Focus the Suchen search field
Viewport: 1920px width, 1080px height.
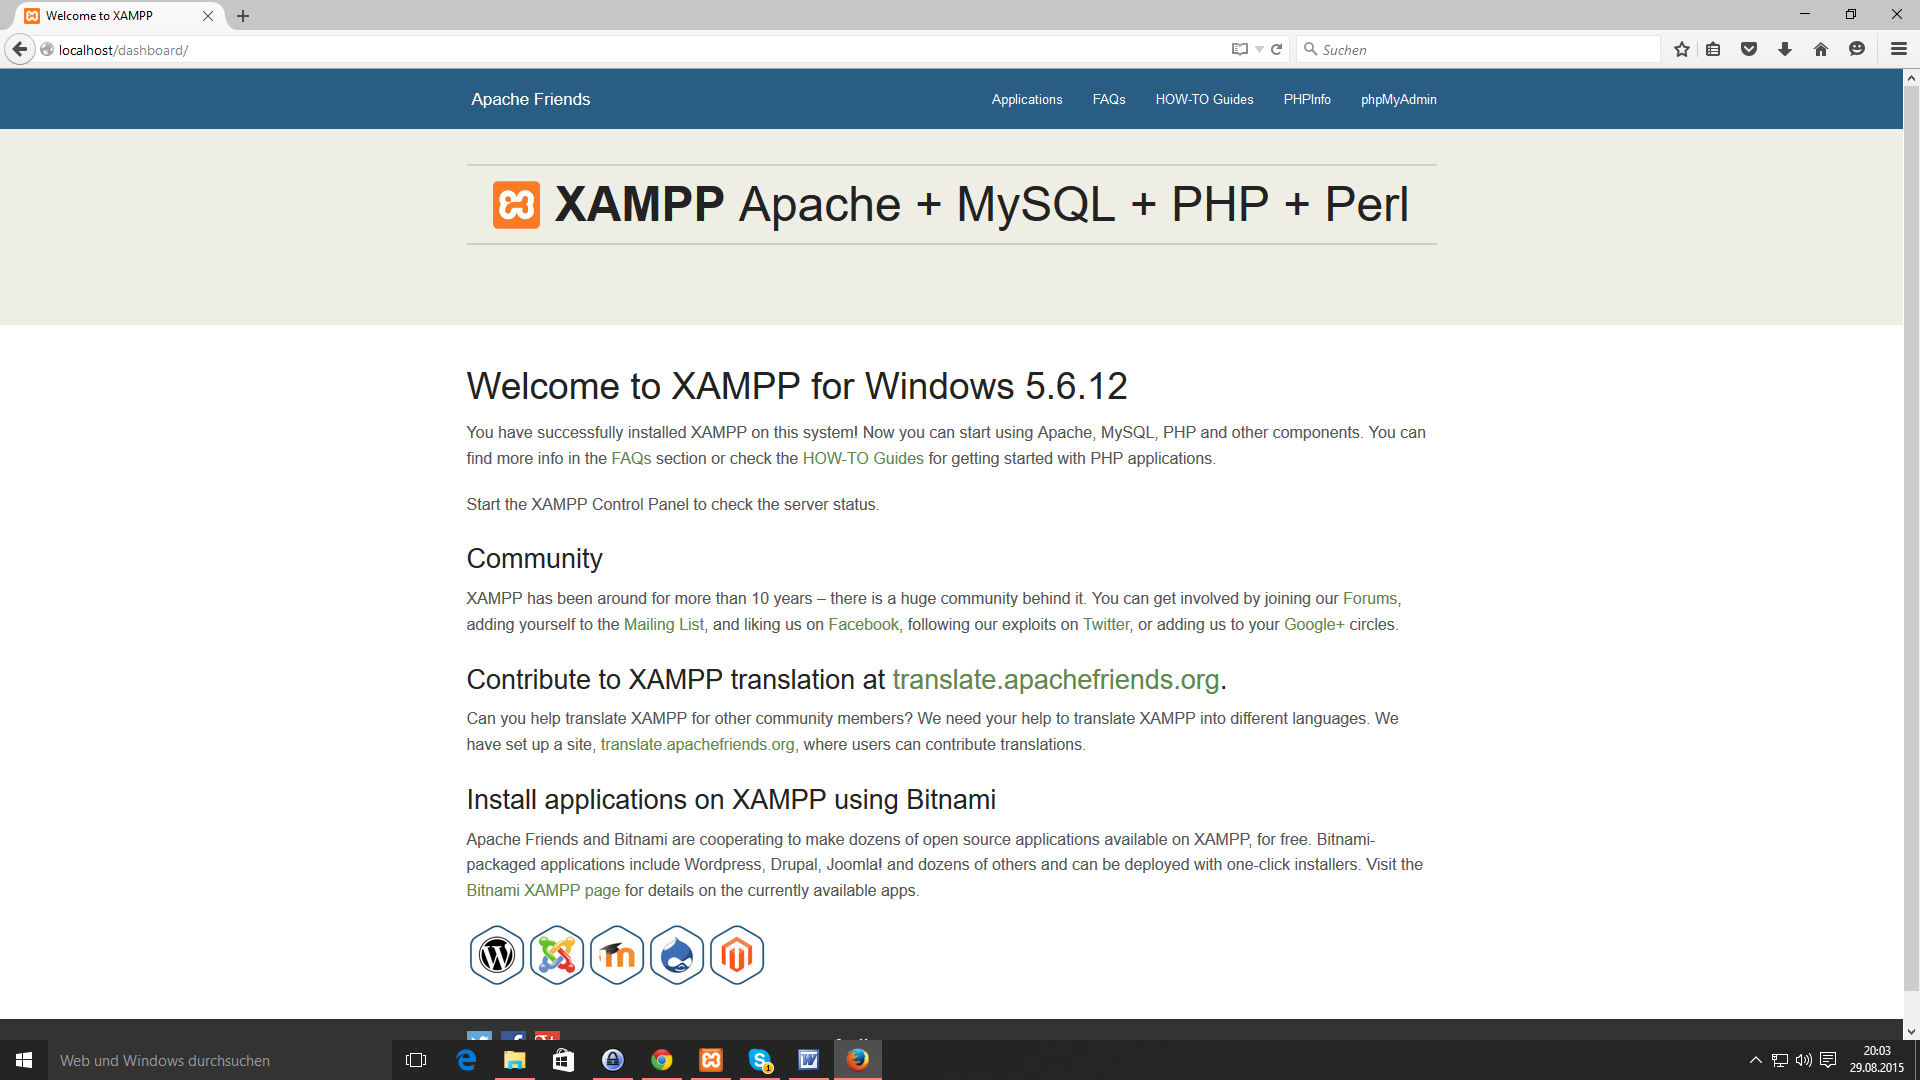click(x=1480, y=49)
